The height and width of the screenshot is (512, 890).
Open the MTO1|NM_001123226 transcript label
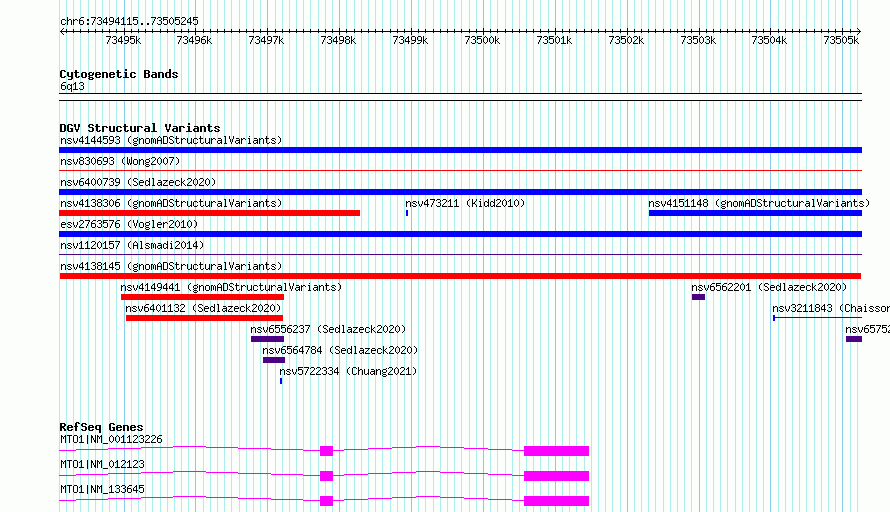coord(111,439)
